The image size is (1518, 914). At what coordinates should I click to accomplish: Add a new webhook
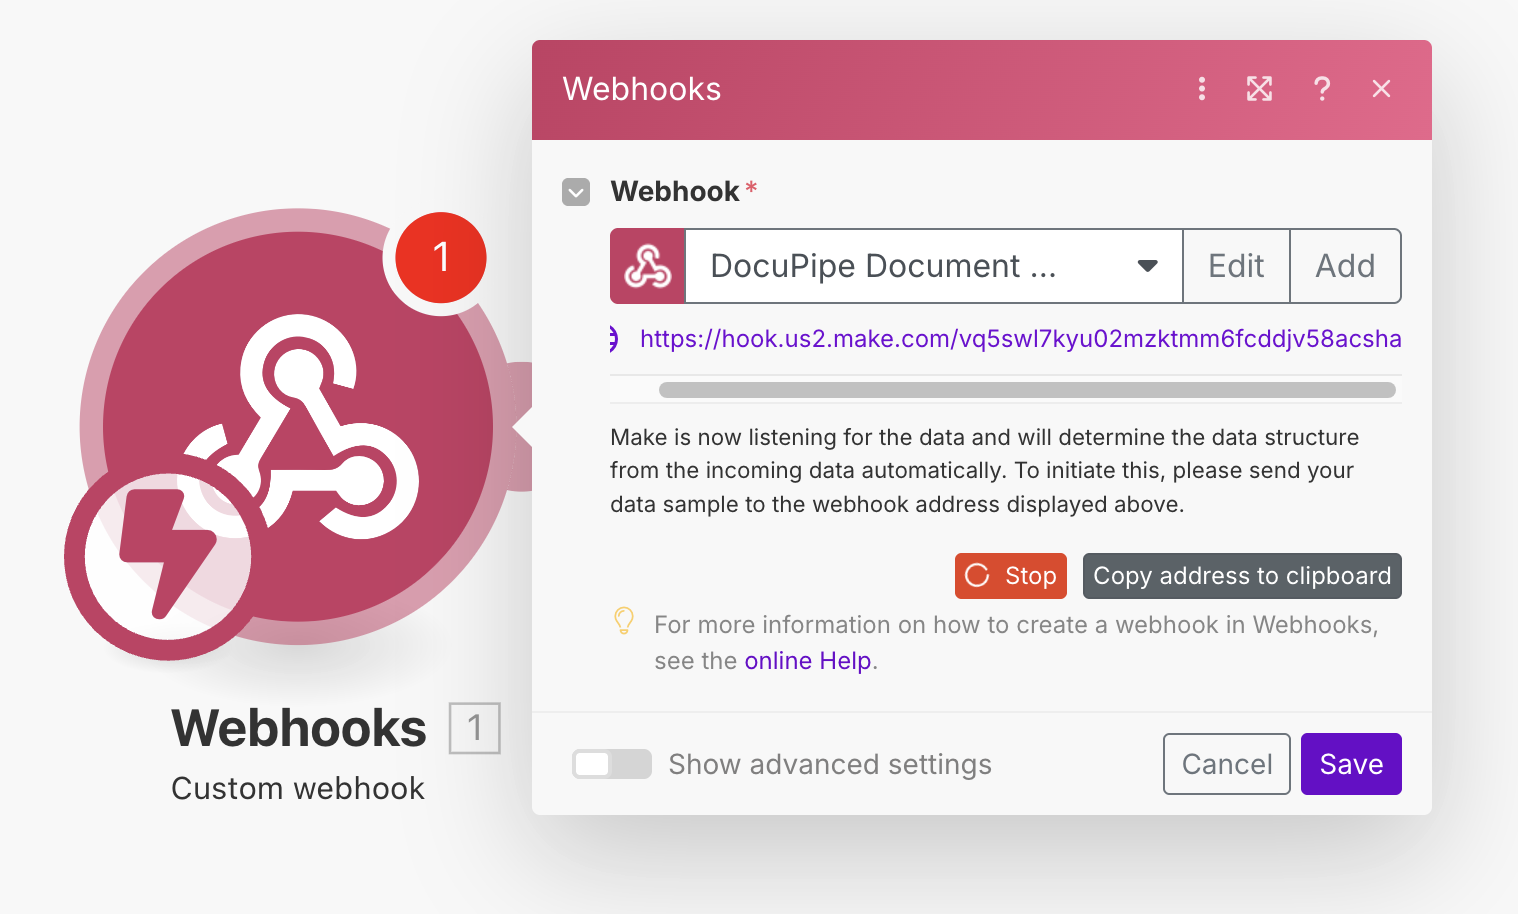tap(1345, 266)
